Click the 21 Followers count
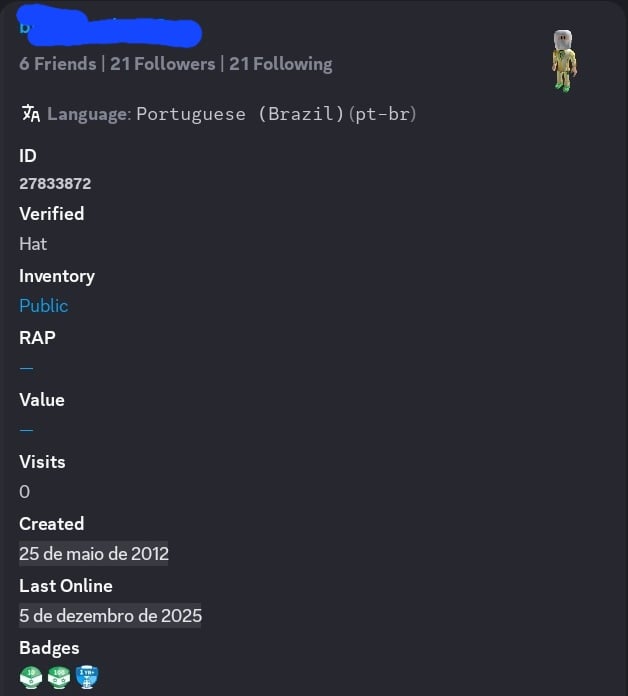The height and width of the screenshot is (696, 628). pos(163,64)
